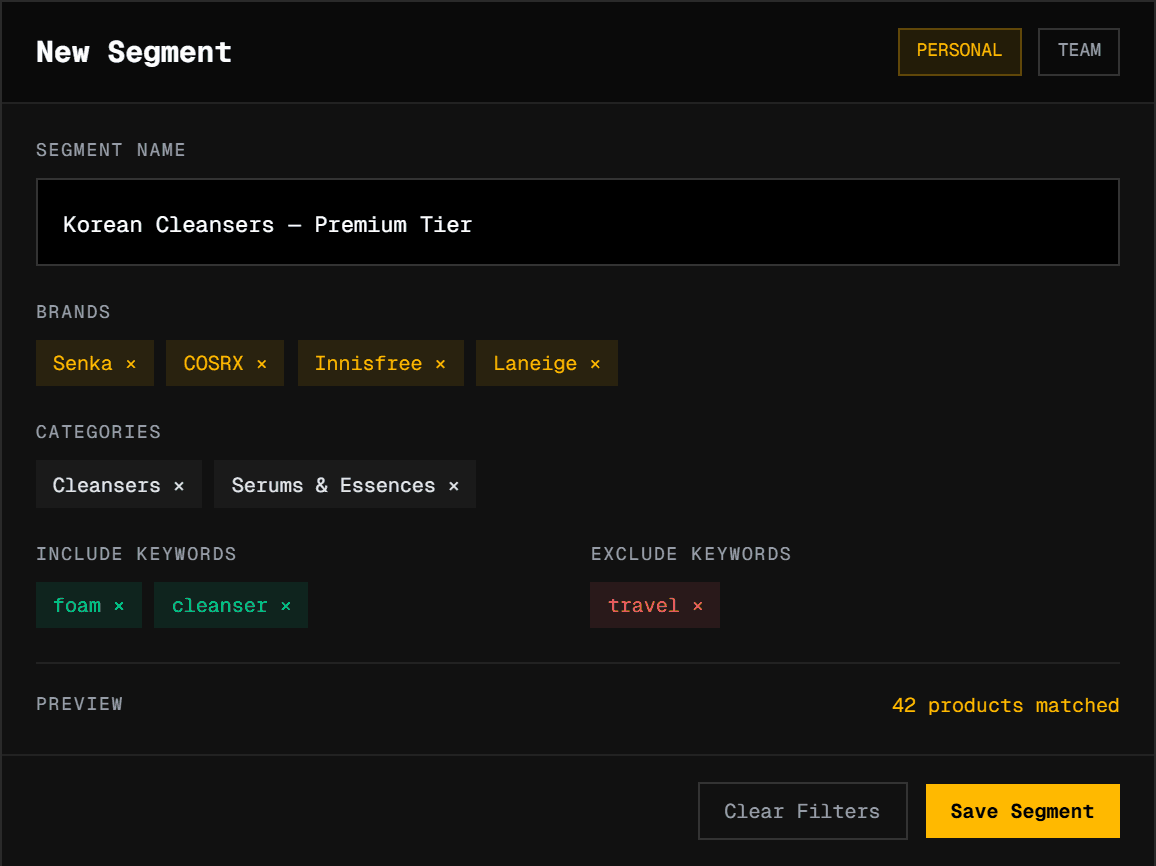Image resolution: width=1156 pixels, height=866 pixels.
Task: Remove the cleanser include keyword
Action: point(285,606)
